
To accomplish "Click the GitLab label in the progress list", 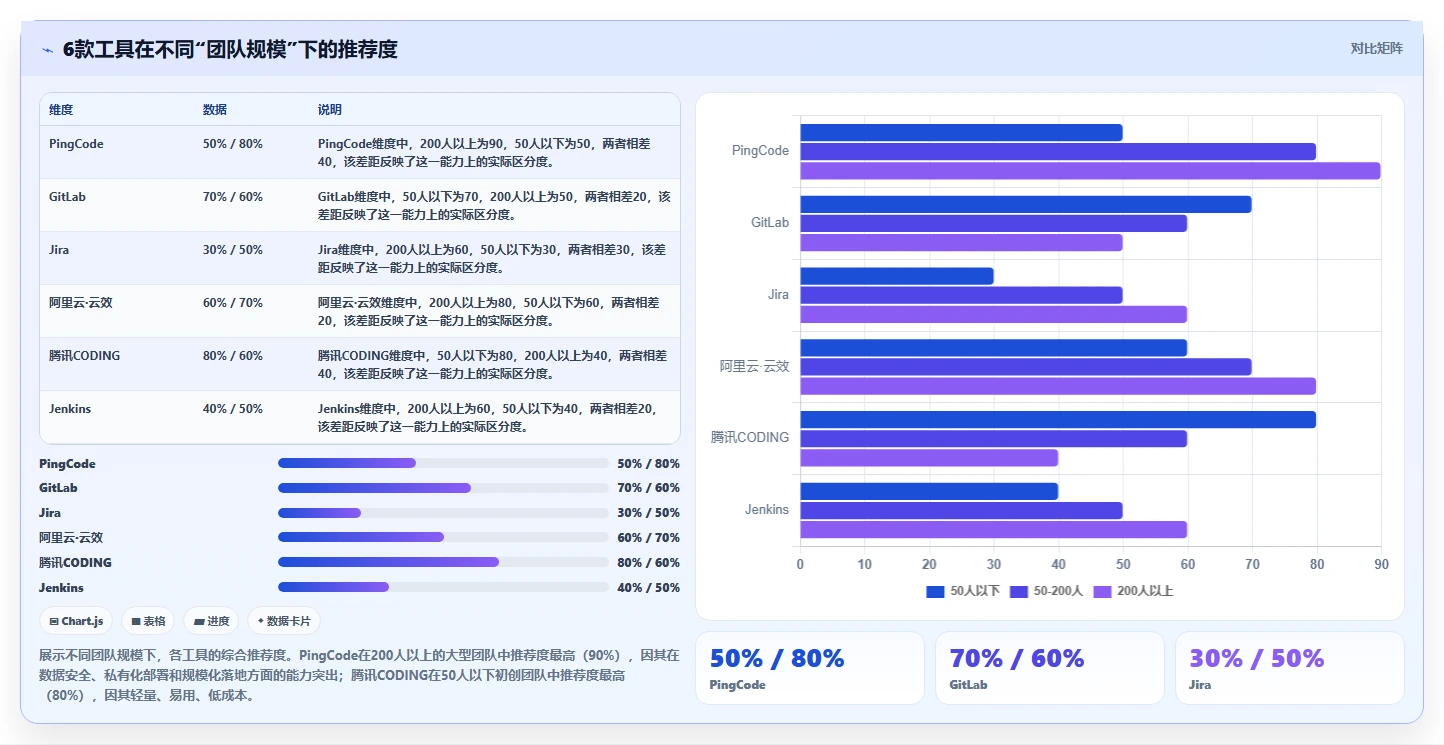I will point(58,488).
